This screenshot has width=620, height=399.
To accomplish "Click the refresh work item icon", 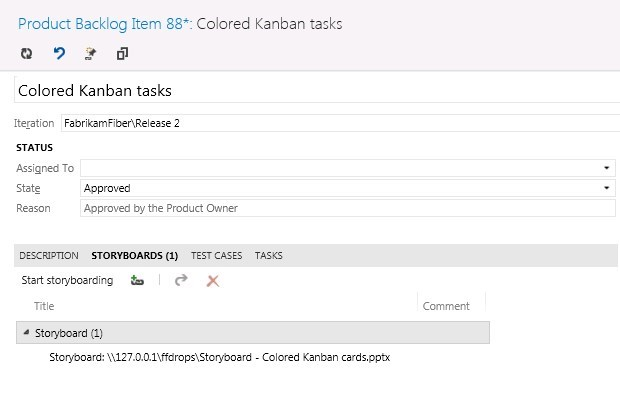I will click(26, 53).
